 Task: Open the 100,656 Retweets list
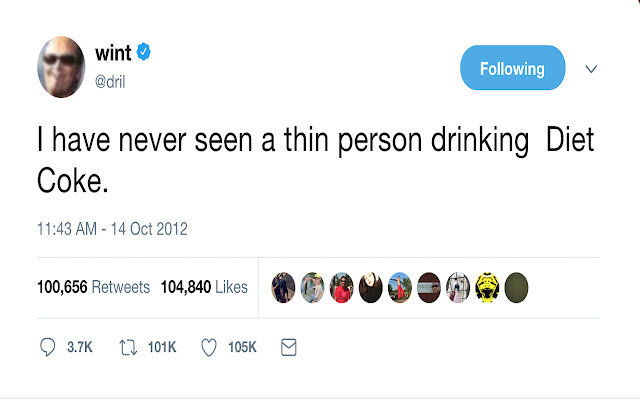[x=93, y=287]
